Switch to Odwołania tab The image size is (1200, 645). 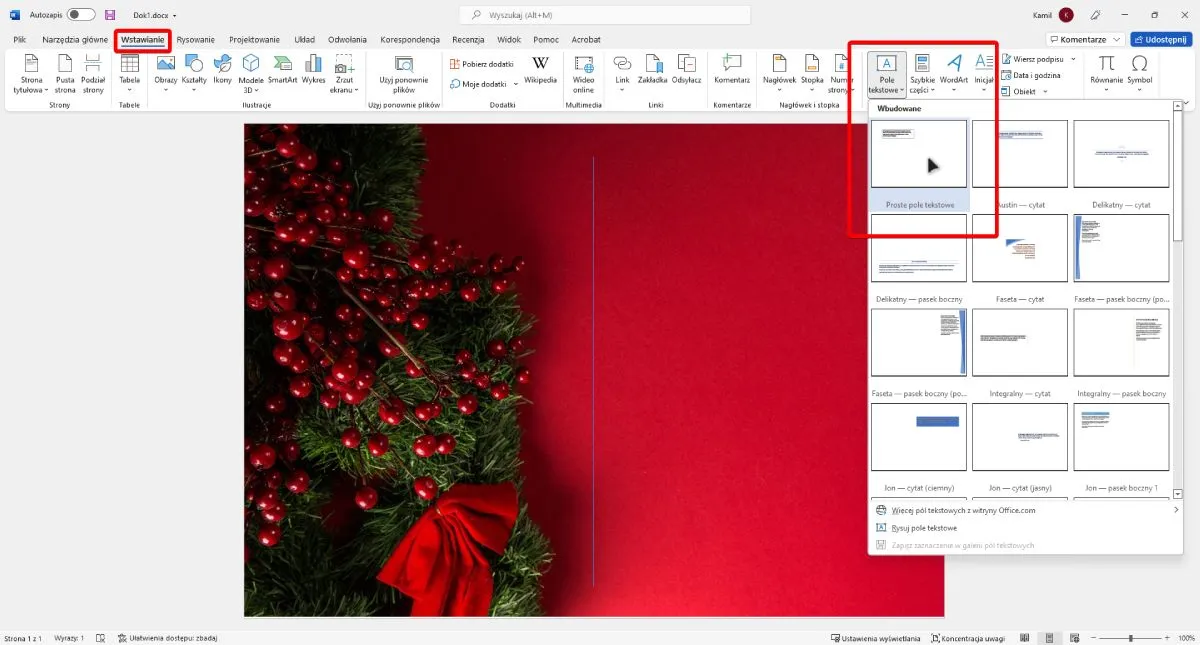click(x=347, y=39)
